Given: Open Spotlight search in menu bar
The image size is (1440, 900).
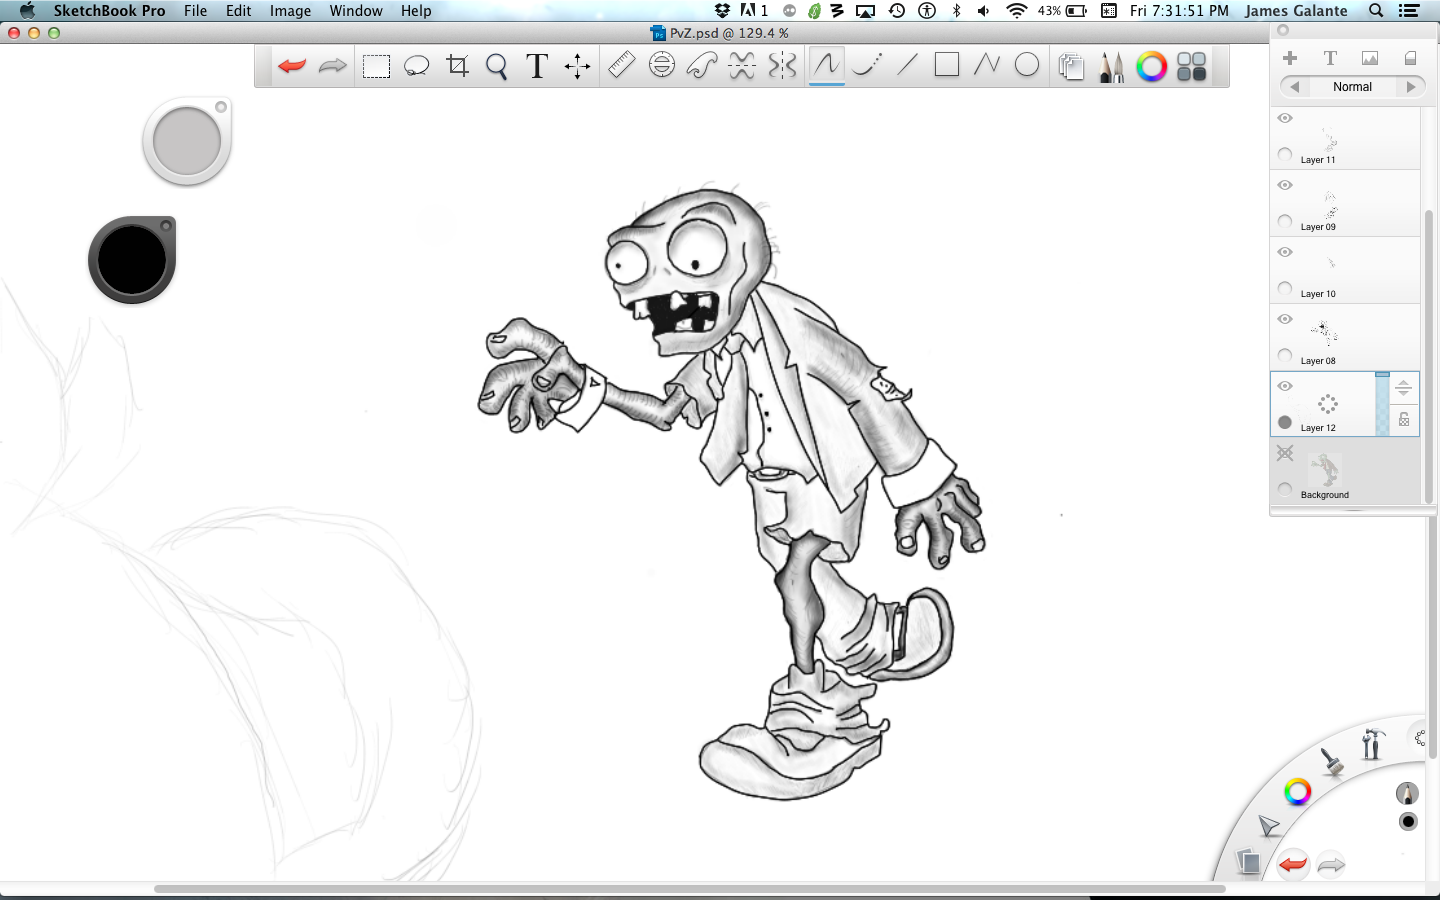Looking at the screenshot, I should [x=1376, y=11].
